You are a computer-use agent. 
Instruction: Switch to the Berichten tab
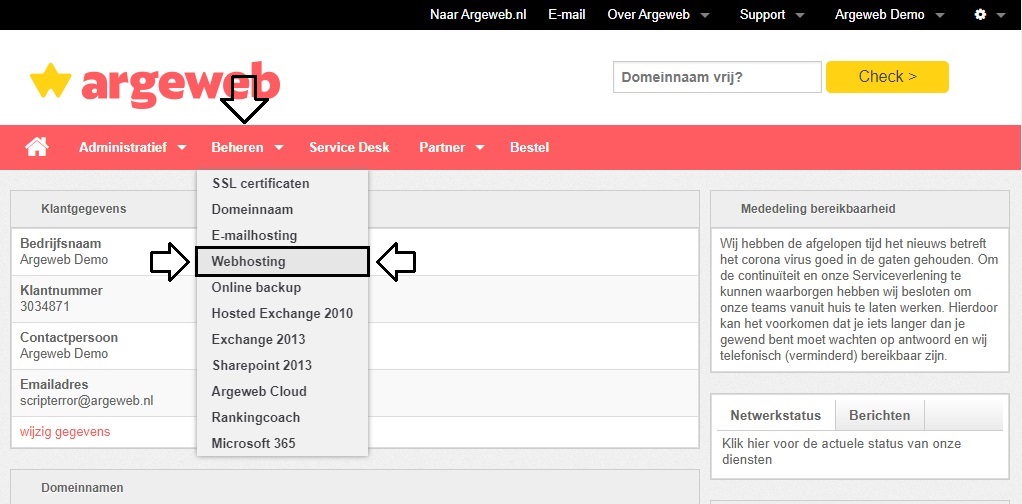(879, 415)
